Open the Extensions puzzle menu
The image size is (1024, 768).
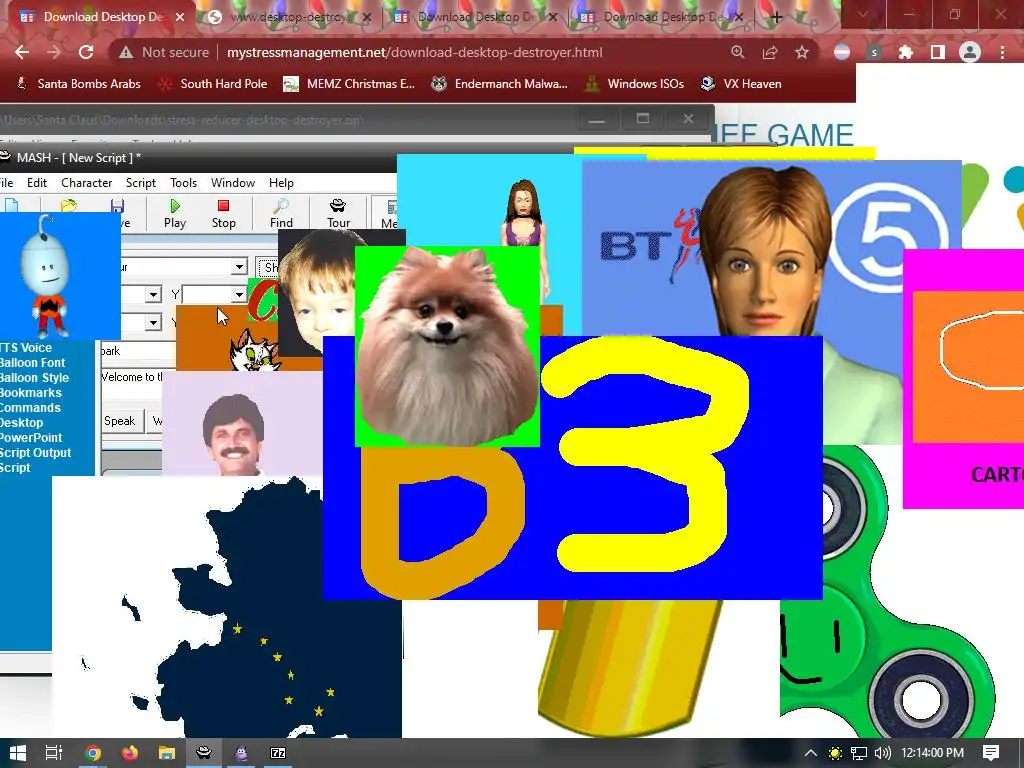click(x=906, y=52)
